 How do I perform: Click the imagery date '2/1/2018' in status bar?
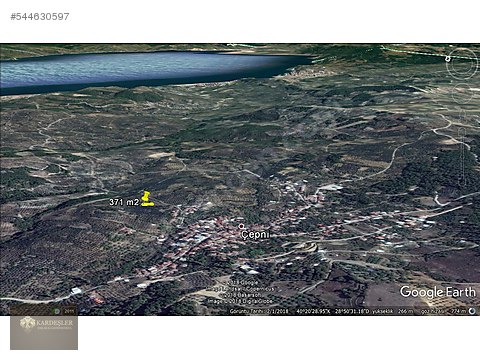[277, 311]
